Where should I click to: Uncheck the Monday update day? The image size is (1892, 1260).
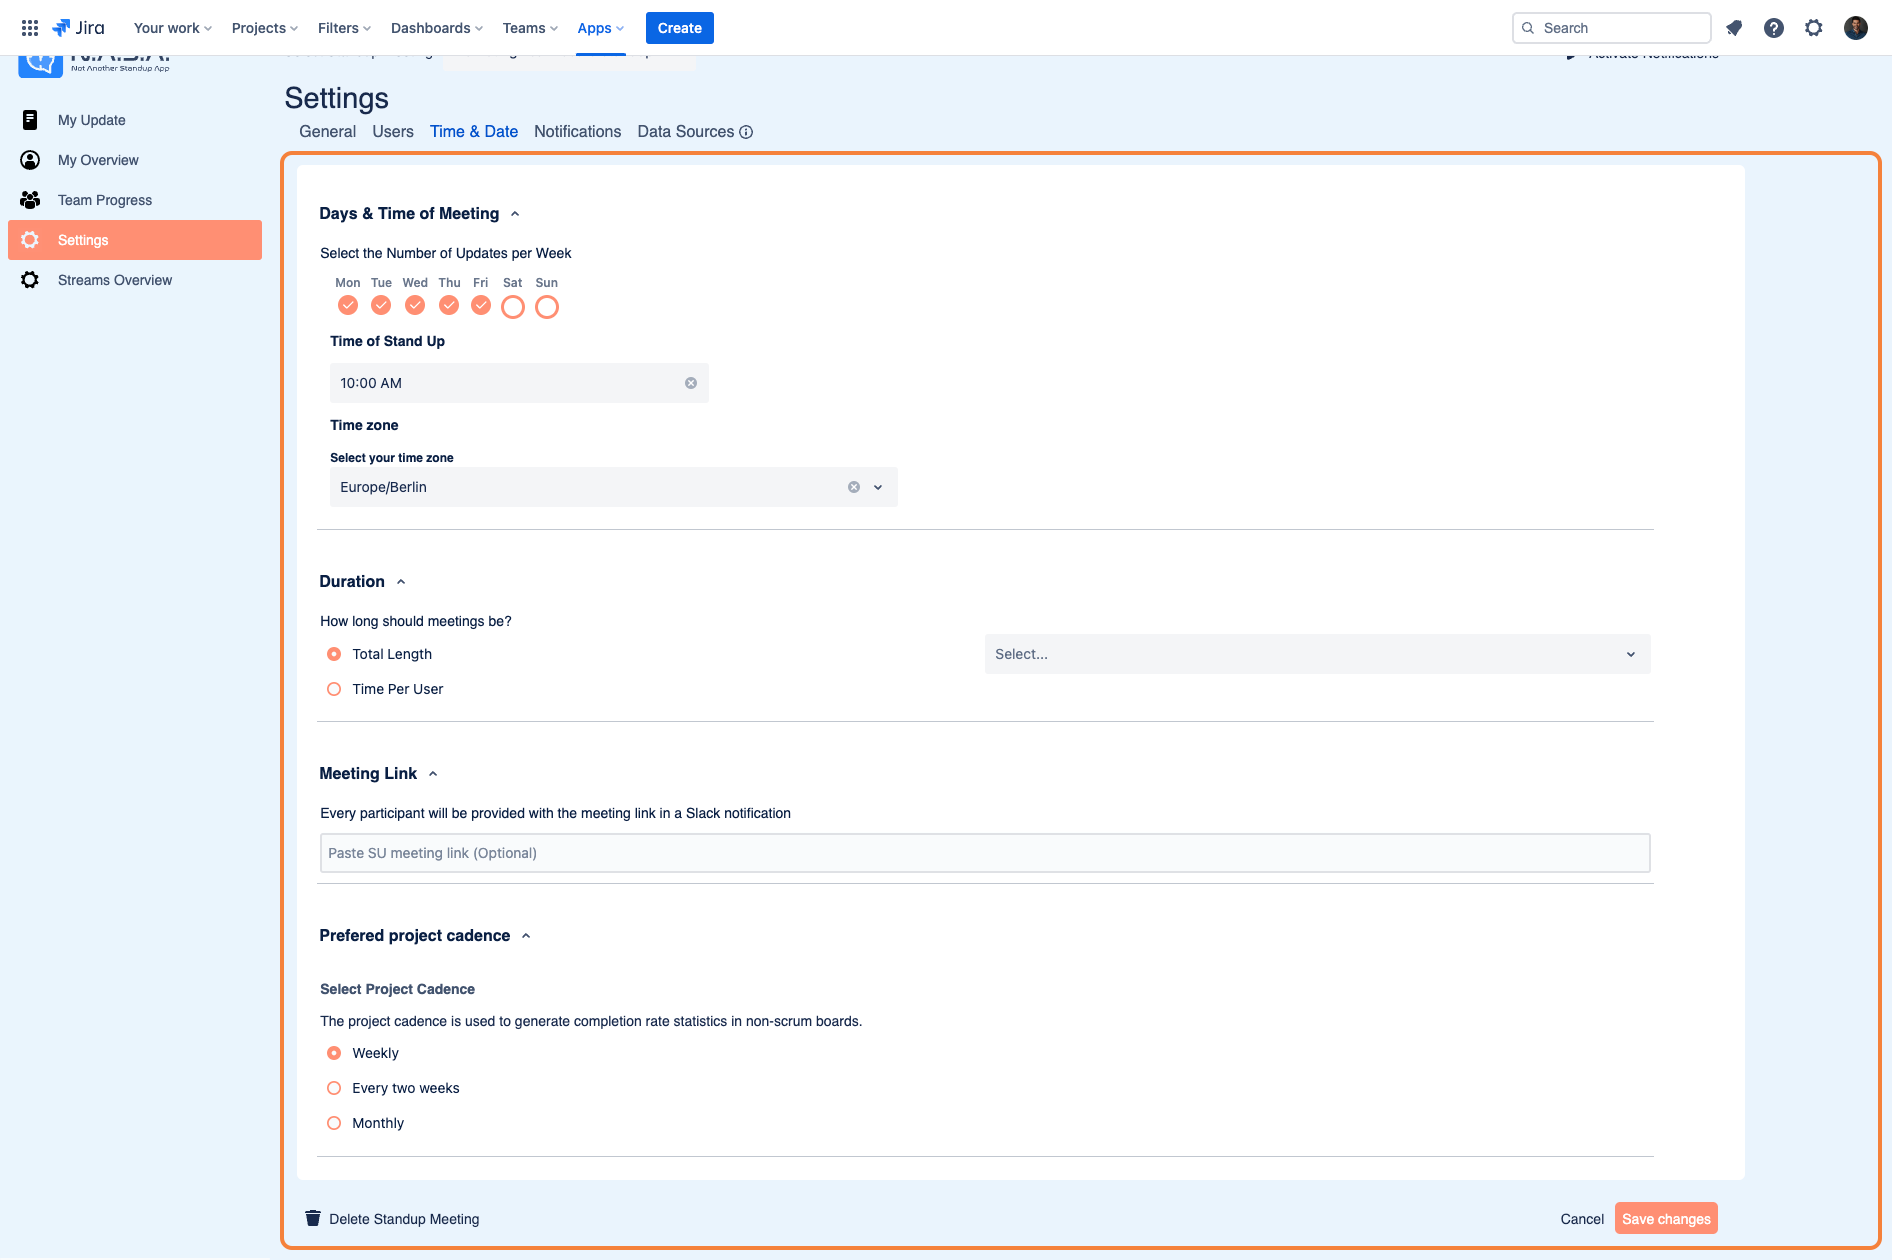tap(348, 305)
